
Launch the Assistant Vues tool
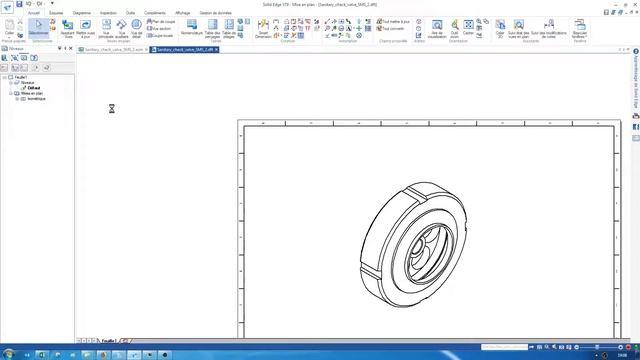pyautogui.click(x=68, y=29)
